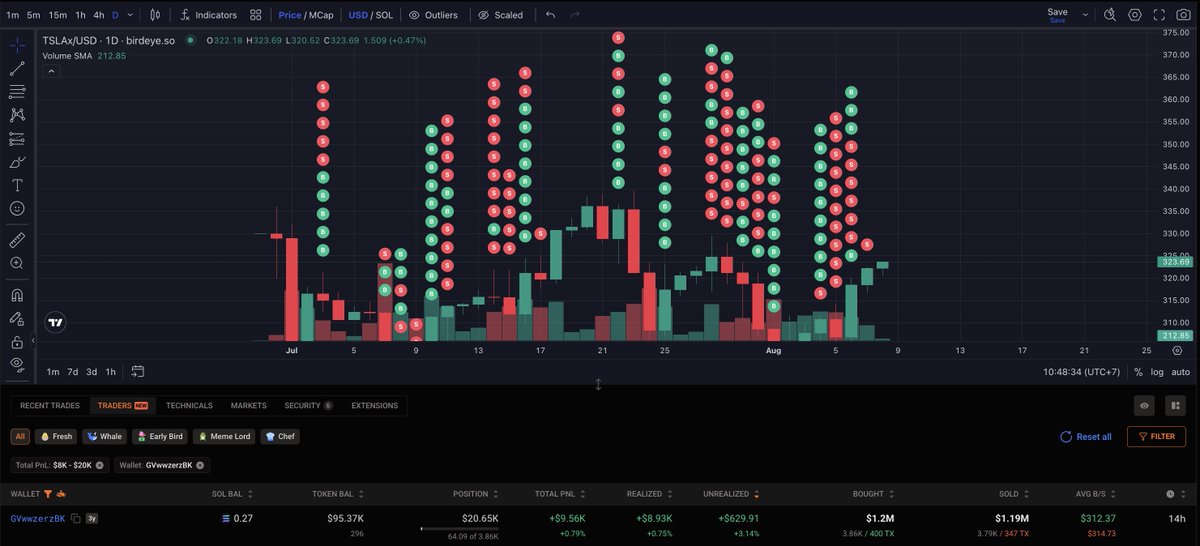This screenshot has height=546, width=1200.
Task: Open chart settings hexagon icon
Action: pyautogui.click(x=1135, y=15)
